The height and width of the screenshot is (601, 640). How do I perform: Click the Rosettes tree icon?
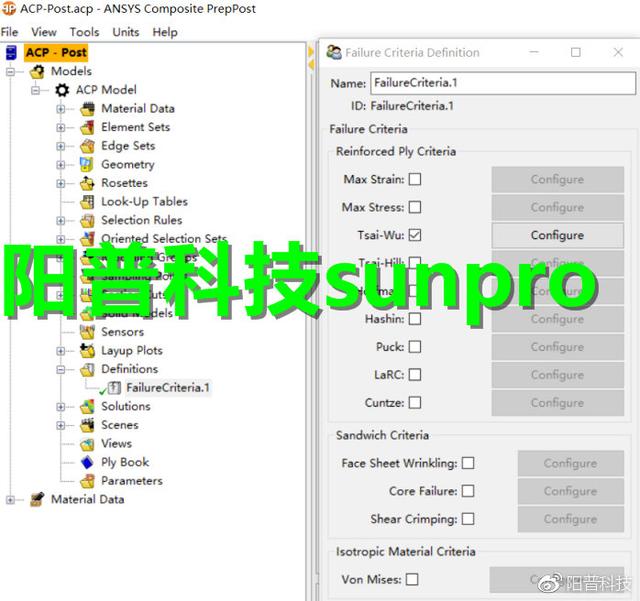coord(87,184)
